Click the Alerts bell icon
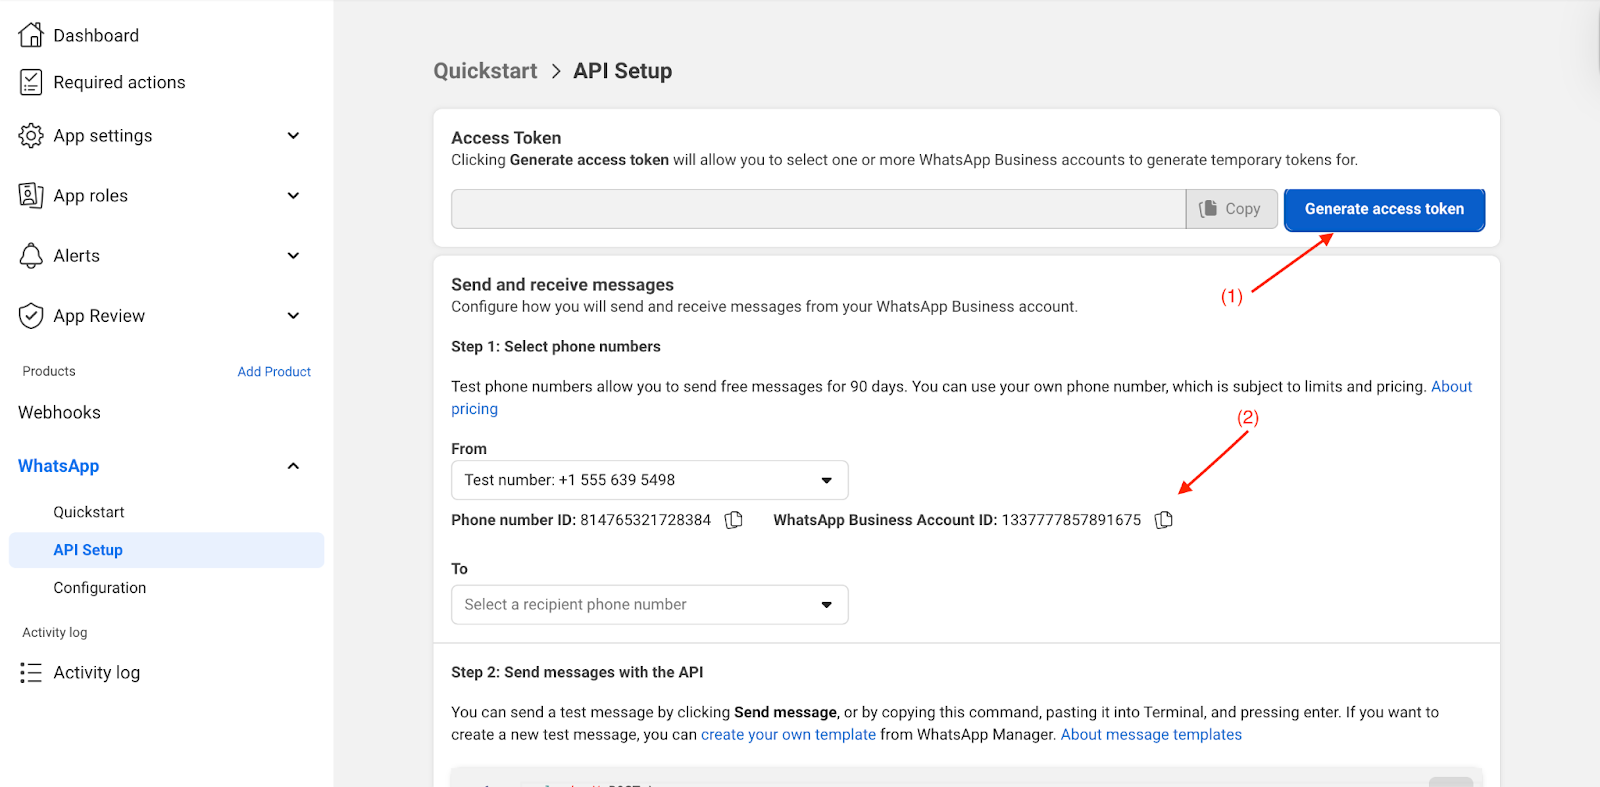This screenshot has width=1600, height=787. click(31, 256)
